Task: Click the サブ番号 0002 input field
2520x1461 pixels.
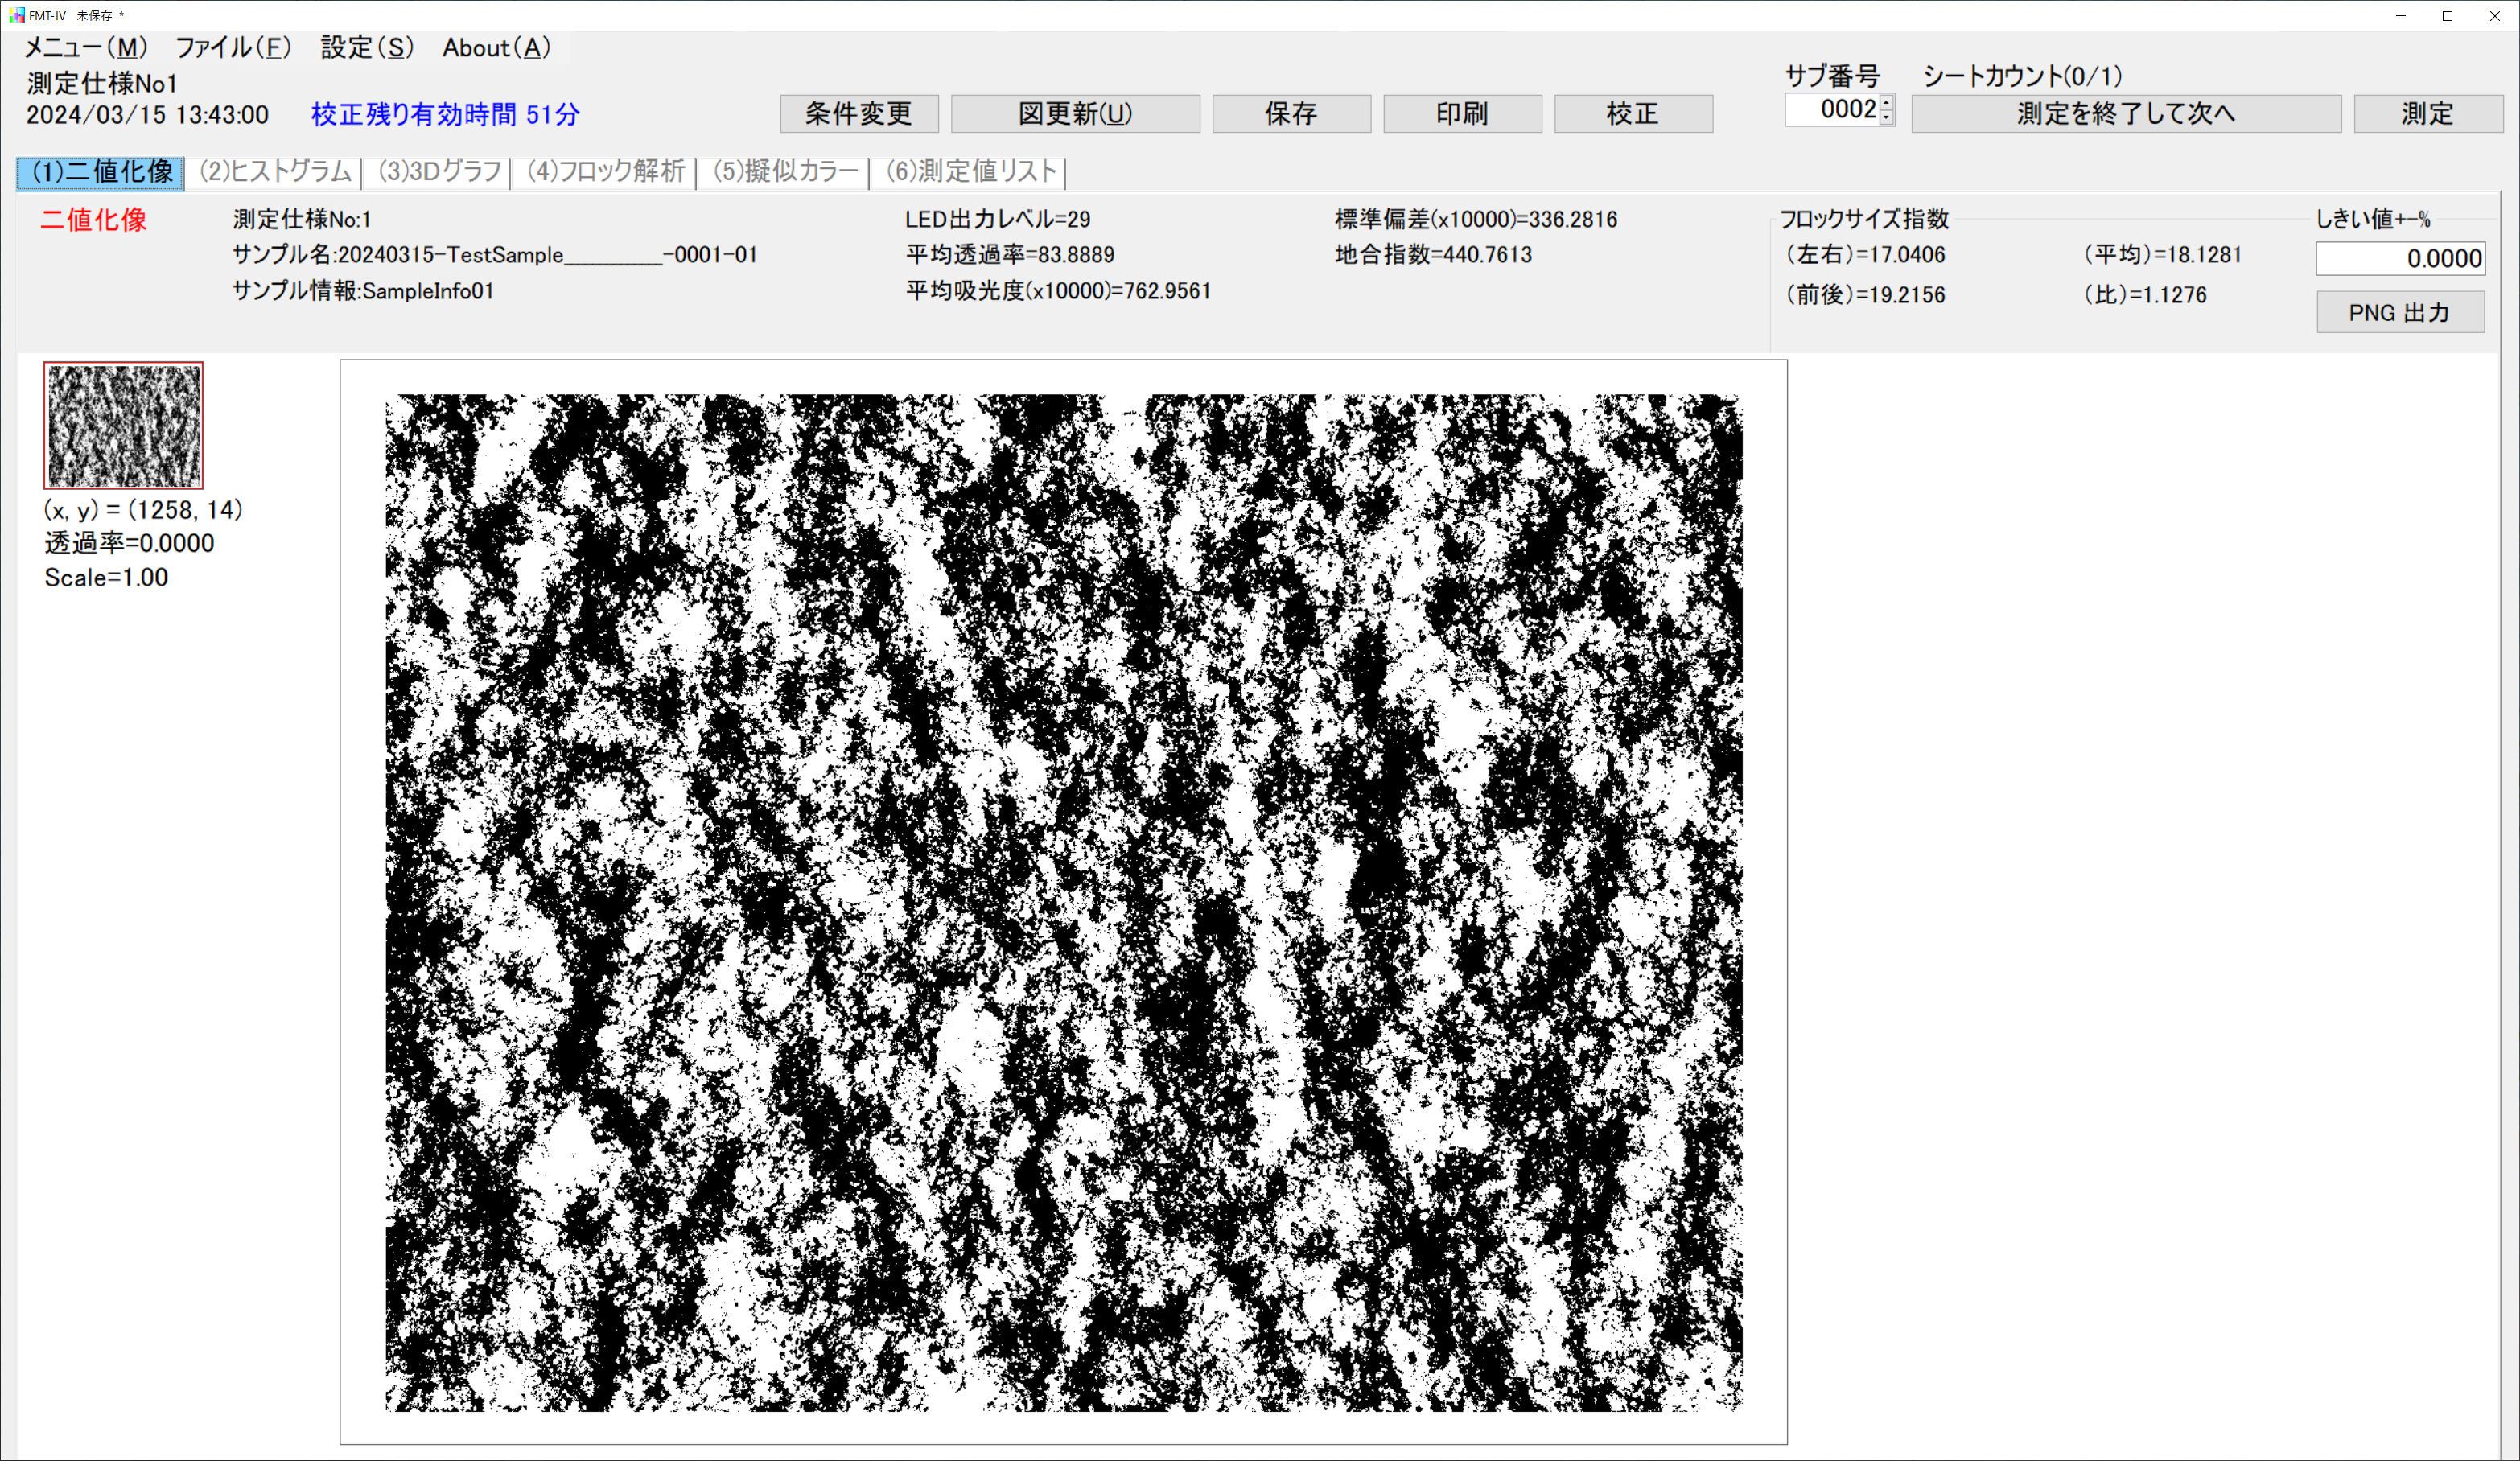Action: point(1832,110)
